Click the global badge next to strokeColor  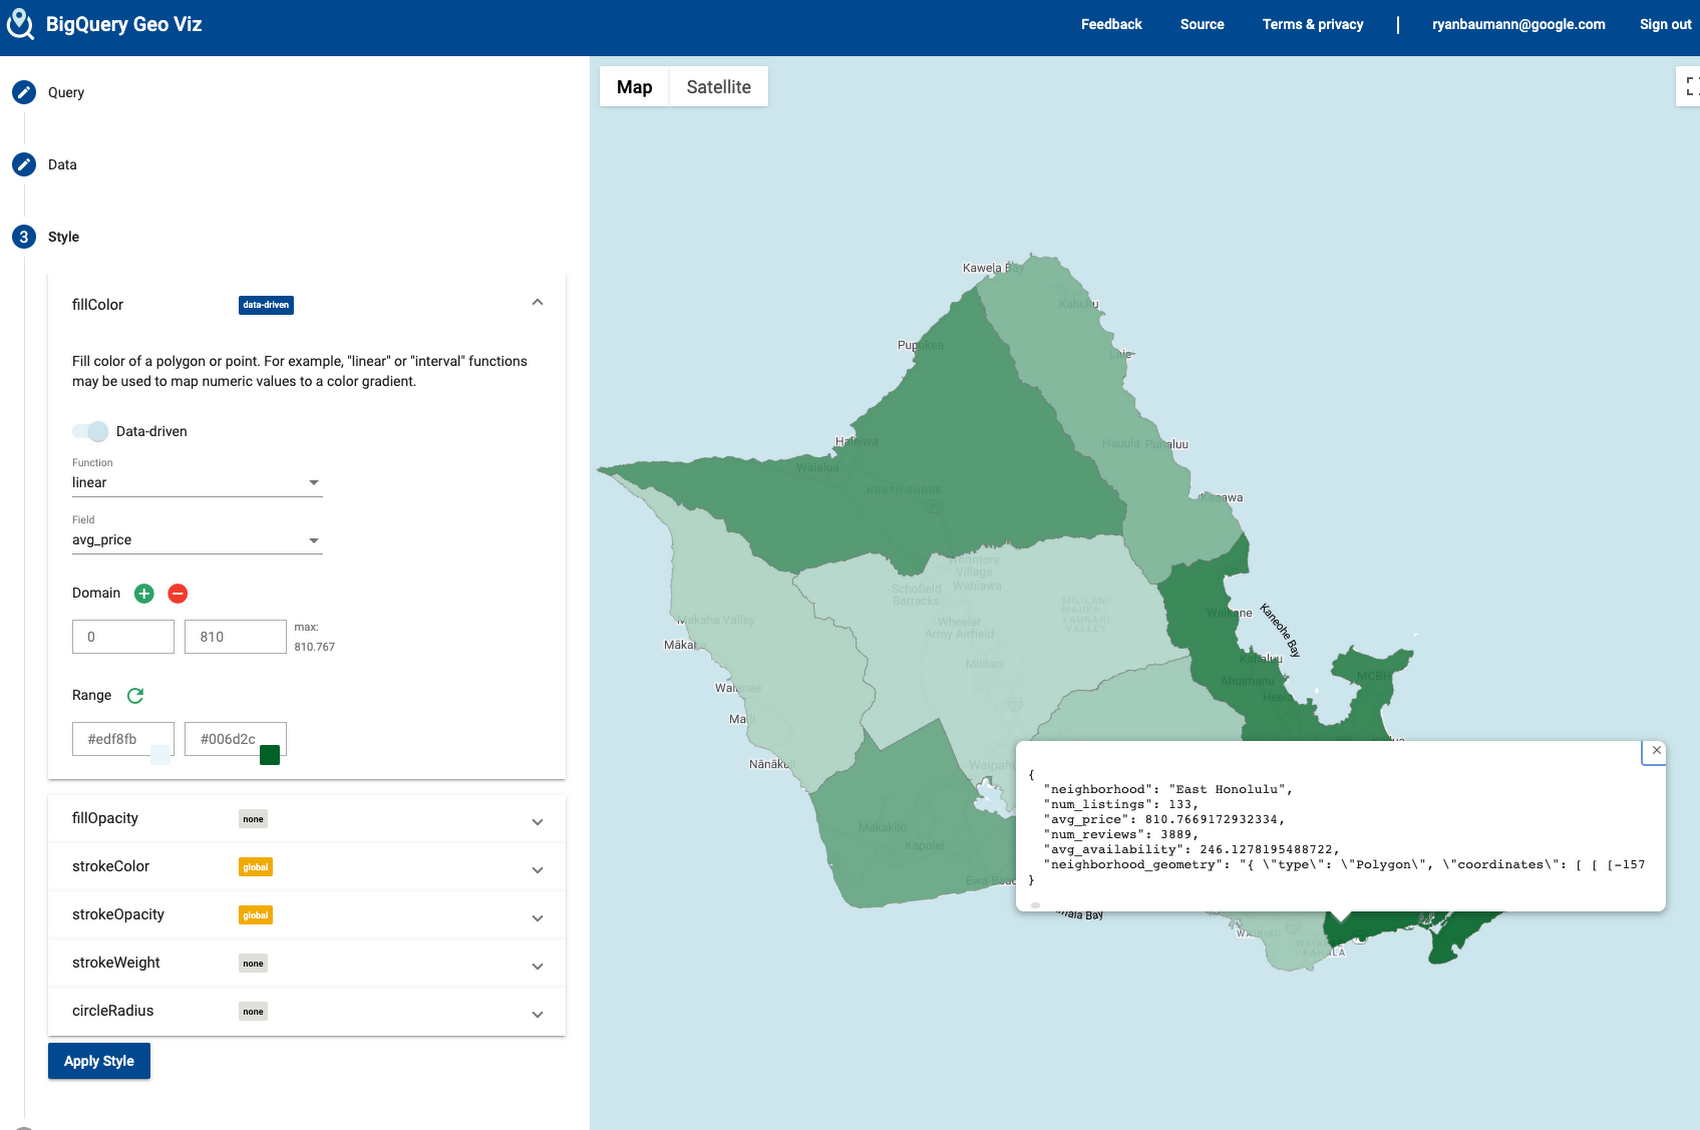tap(256, 867)
